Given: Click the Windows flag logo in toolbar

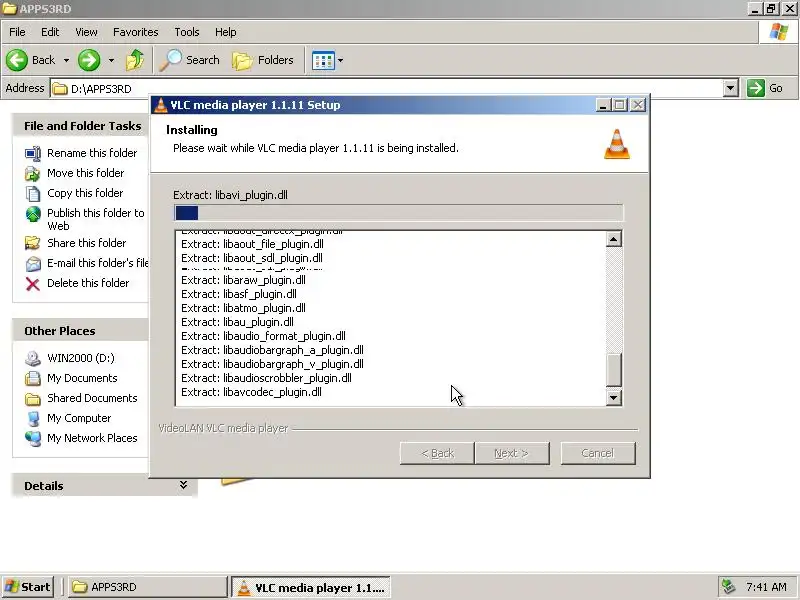Looking at the screenshot, I should (x=779, y=32).
